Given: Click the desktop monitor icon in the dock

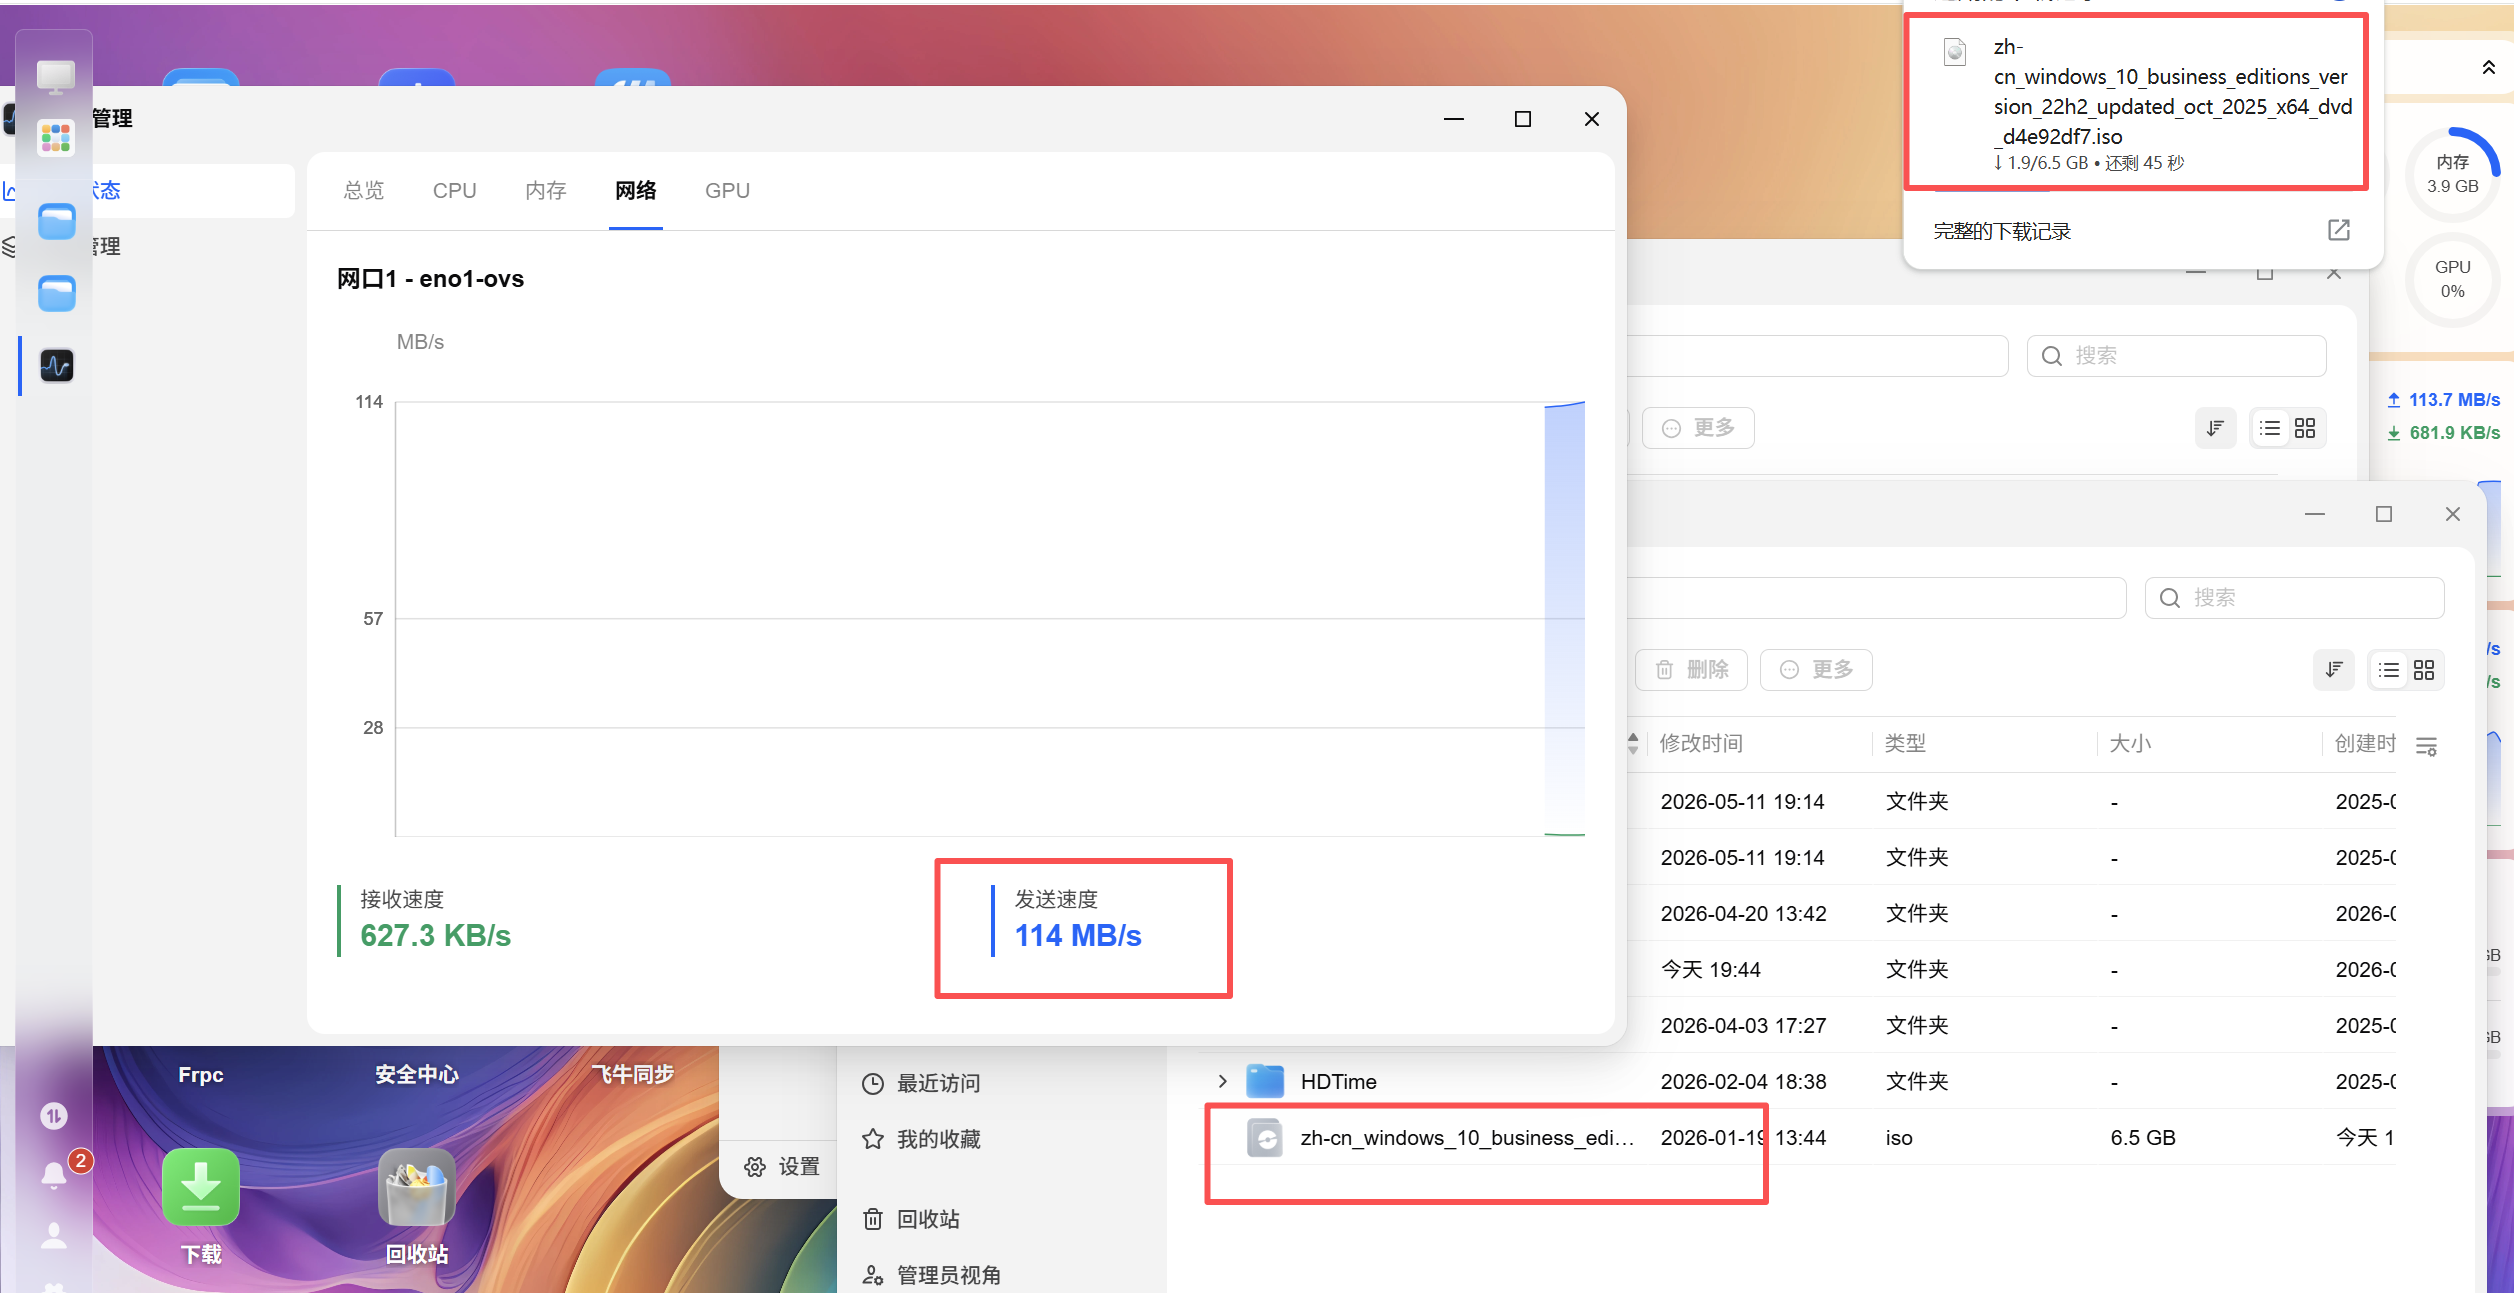Looking at the screenshot, I should point(56,77).
